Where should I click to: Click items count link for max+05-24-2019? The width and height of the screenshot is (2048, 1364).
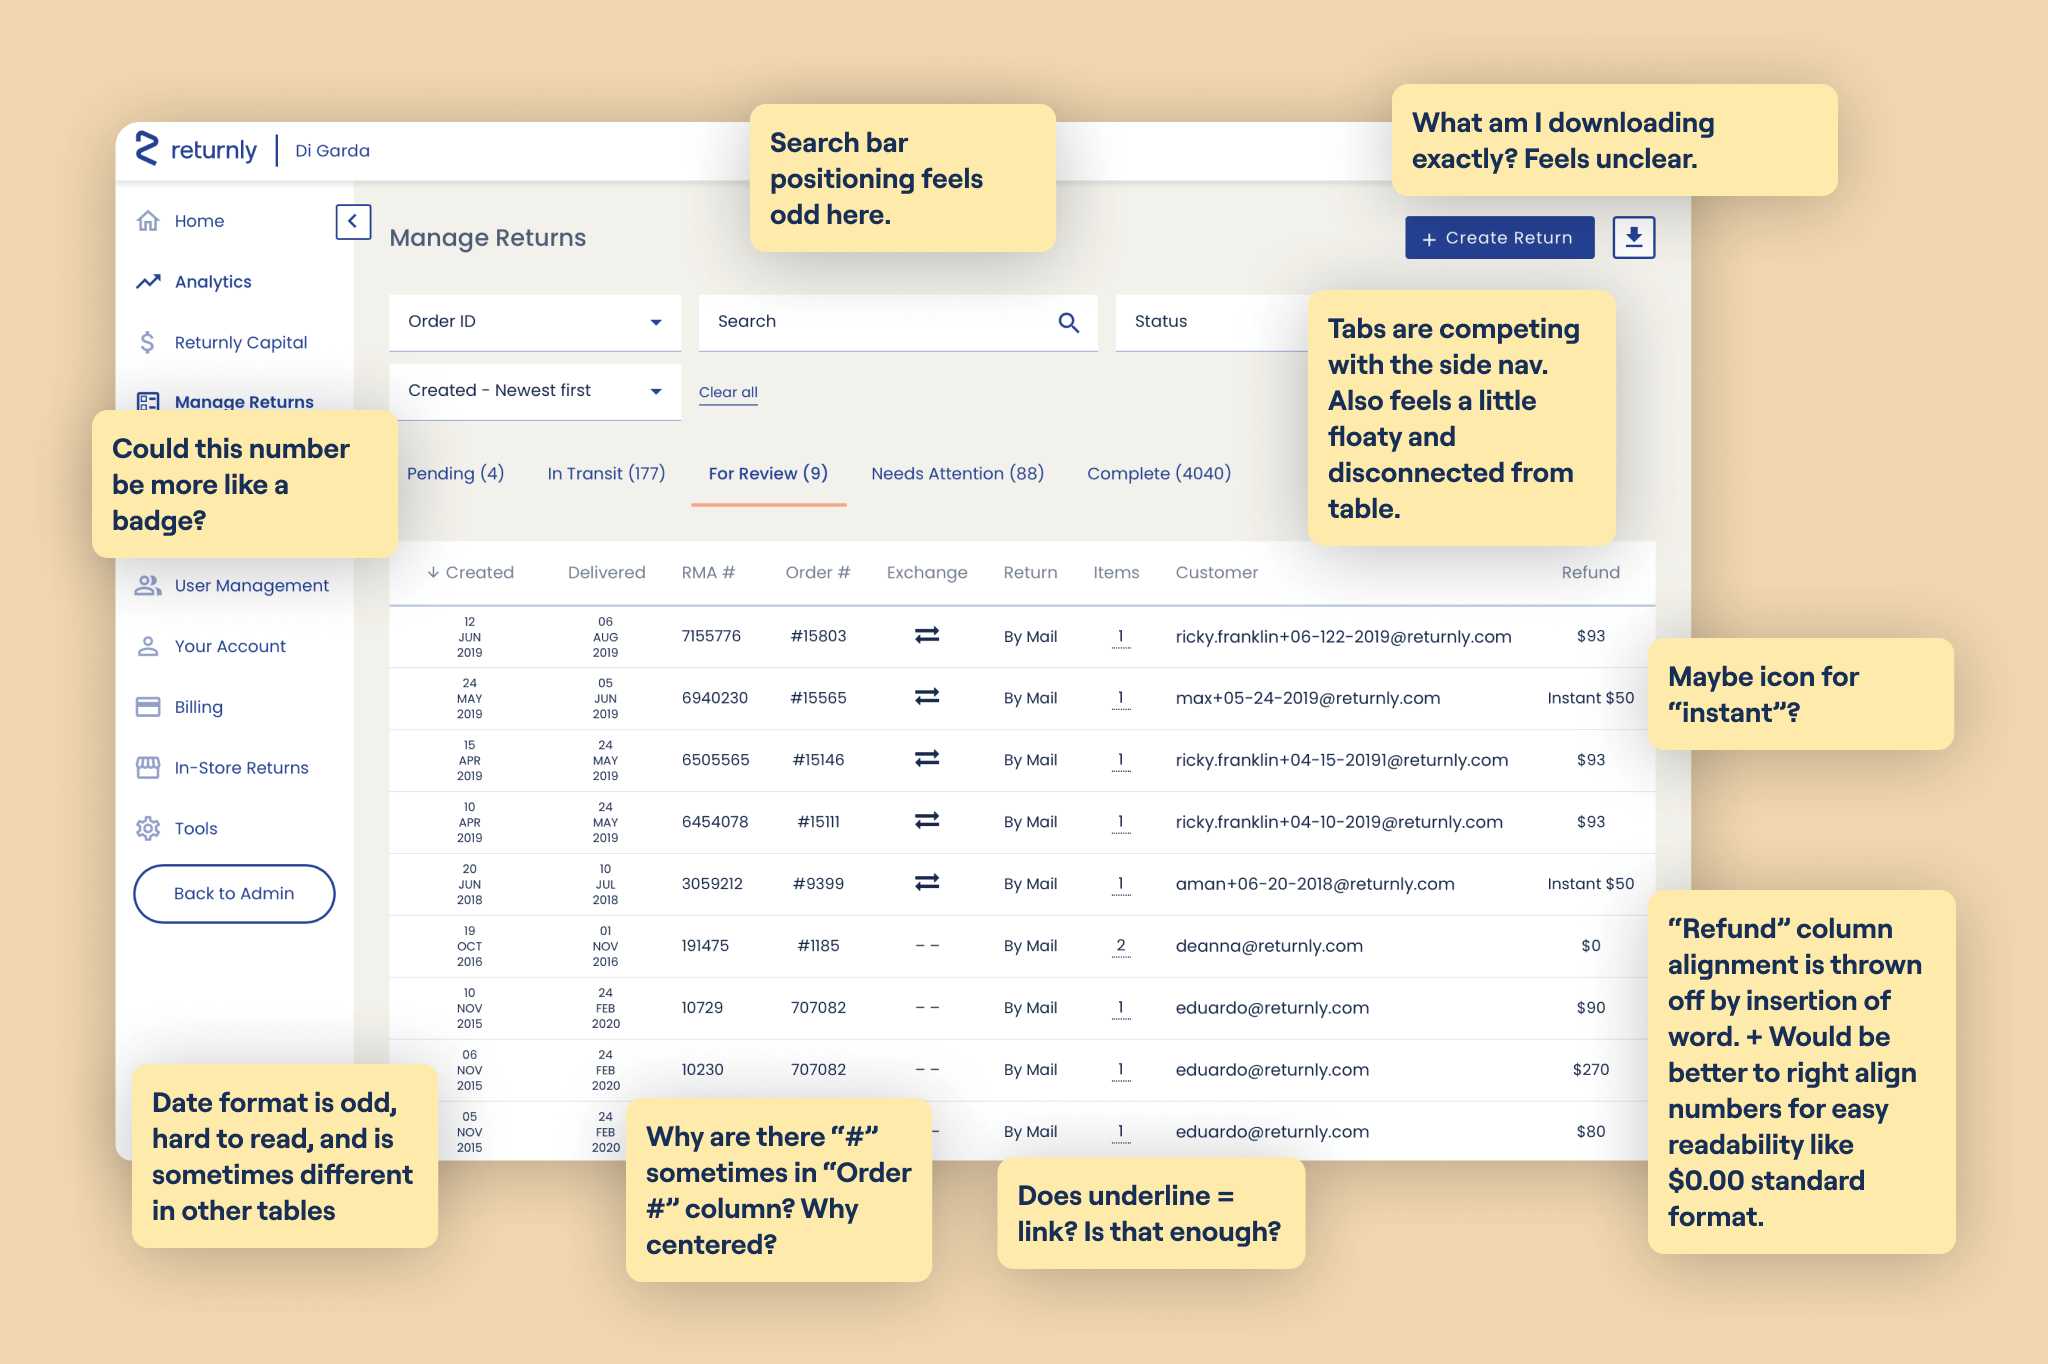pos(1121,698)
